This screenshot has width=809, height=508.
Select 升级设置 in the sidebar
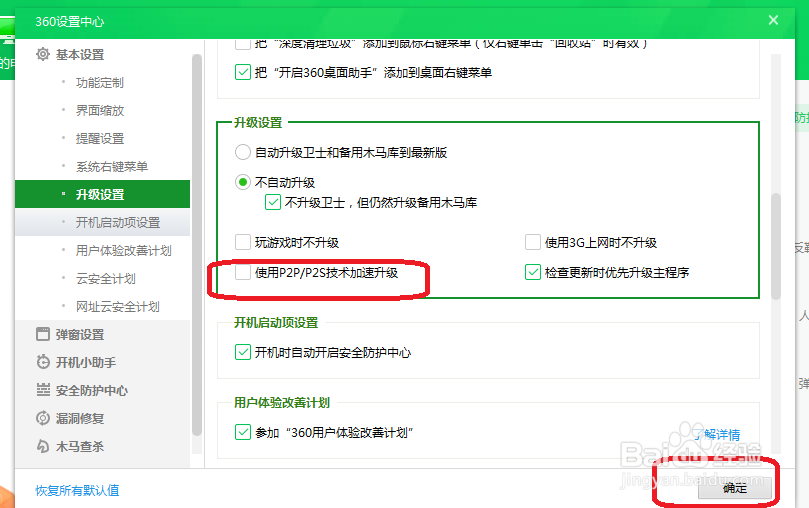102,194
